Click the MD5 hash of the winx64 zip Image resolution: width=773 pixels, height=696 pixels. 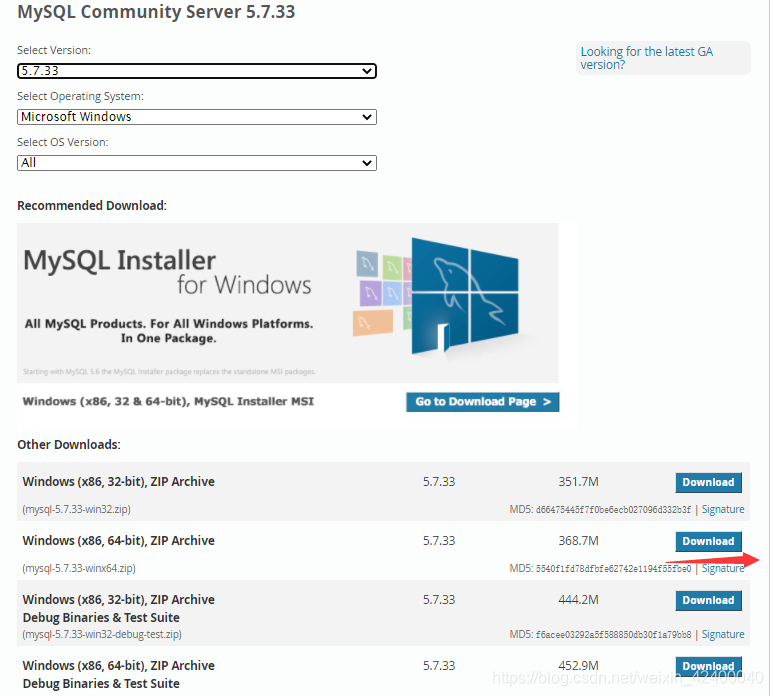click(x=613, y=569)
